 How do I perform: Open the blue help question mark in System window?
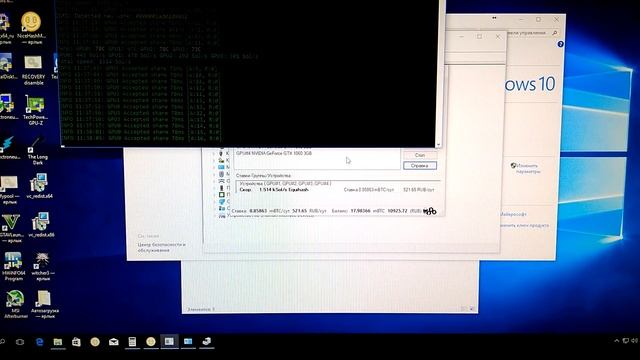pyautogui.click(x=560, y=44)
